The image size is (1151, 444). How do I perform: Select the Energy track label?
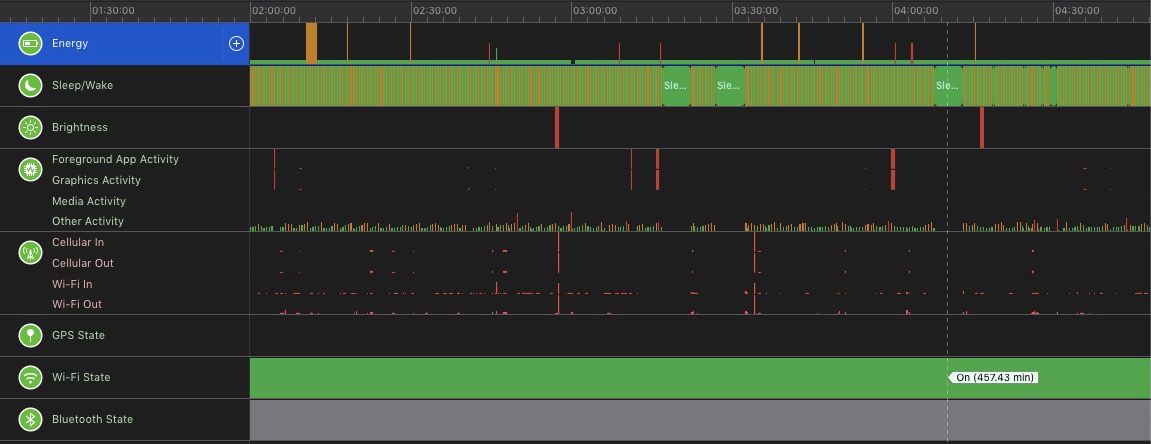[x=70, y=43]
